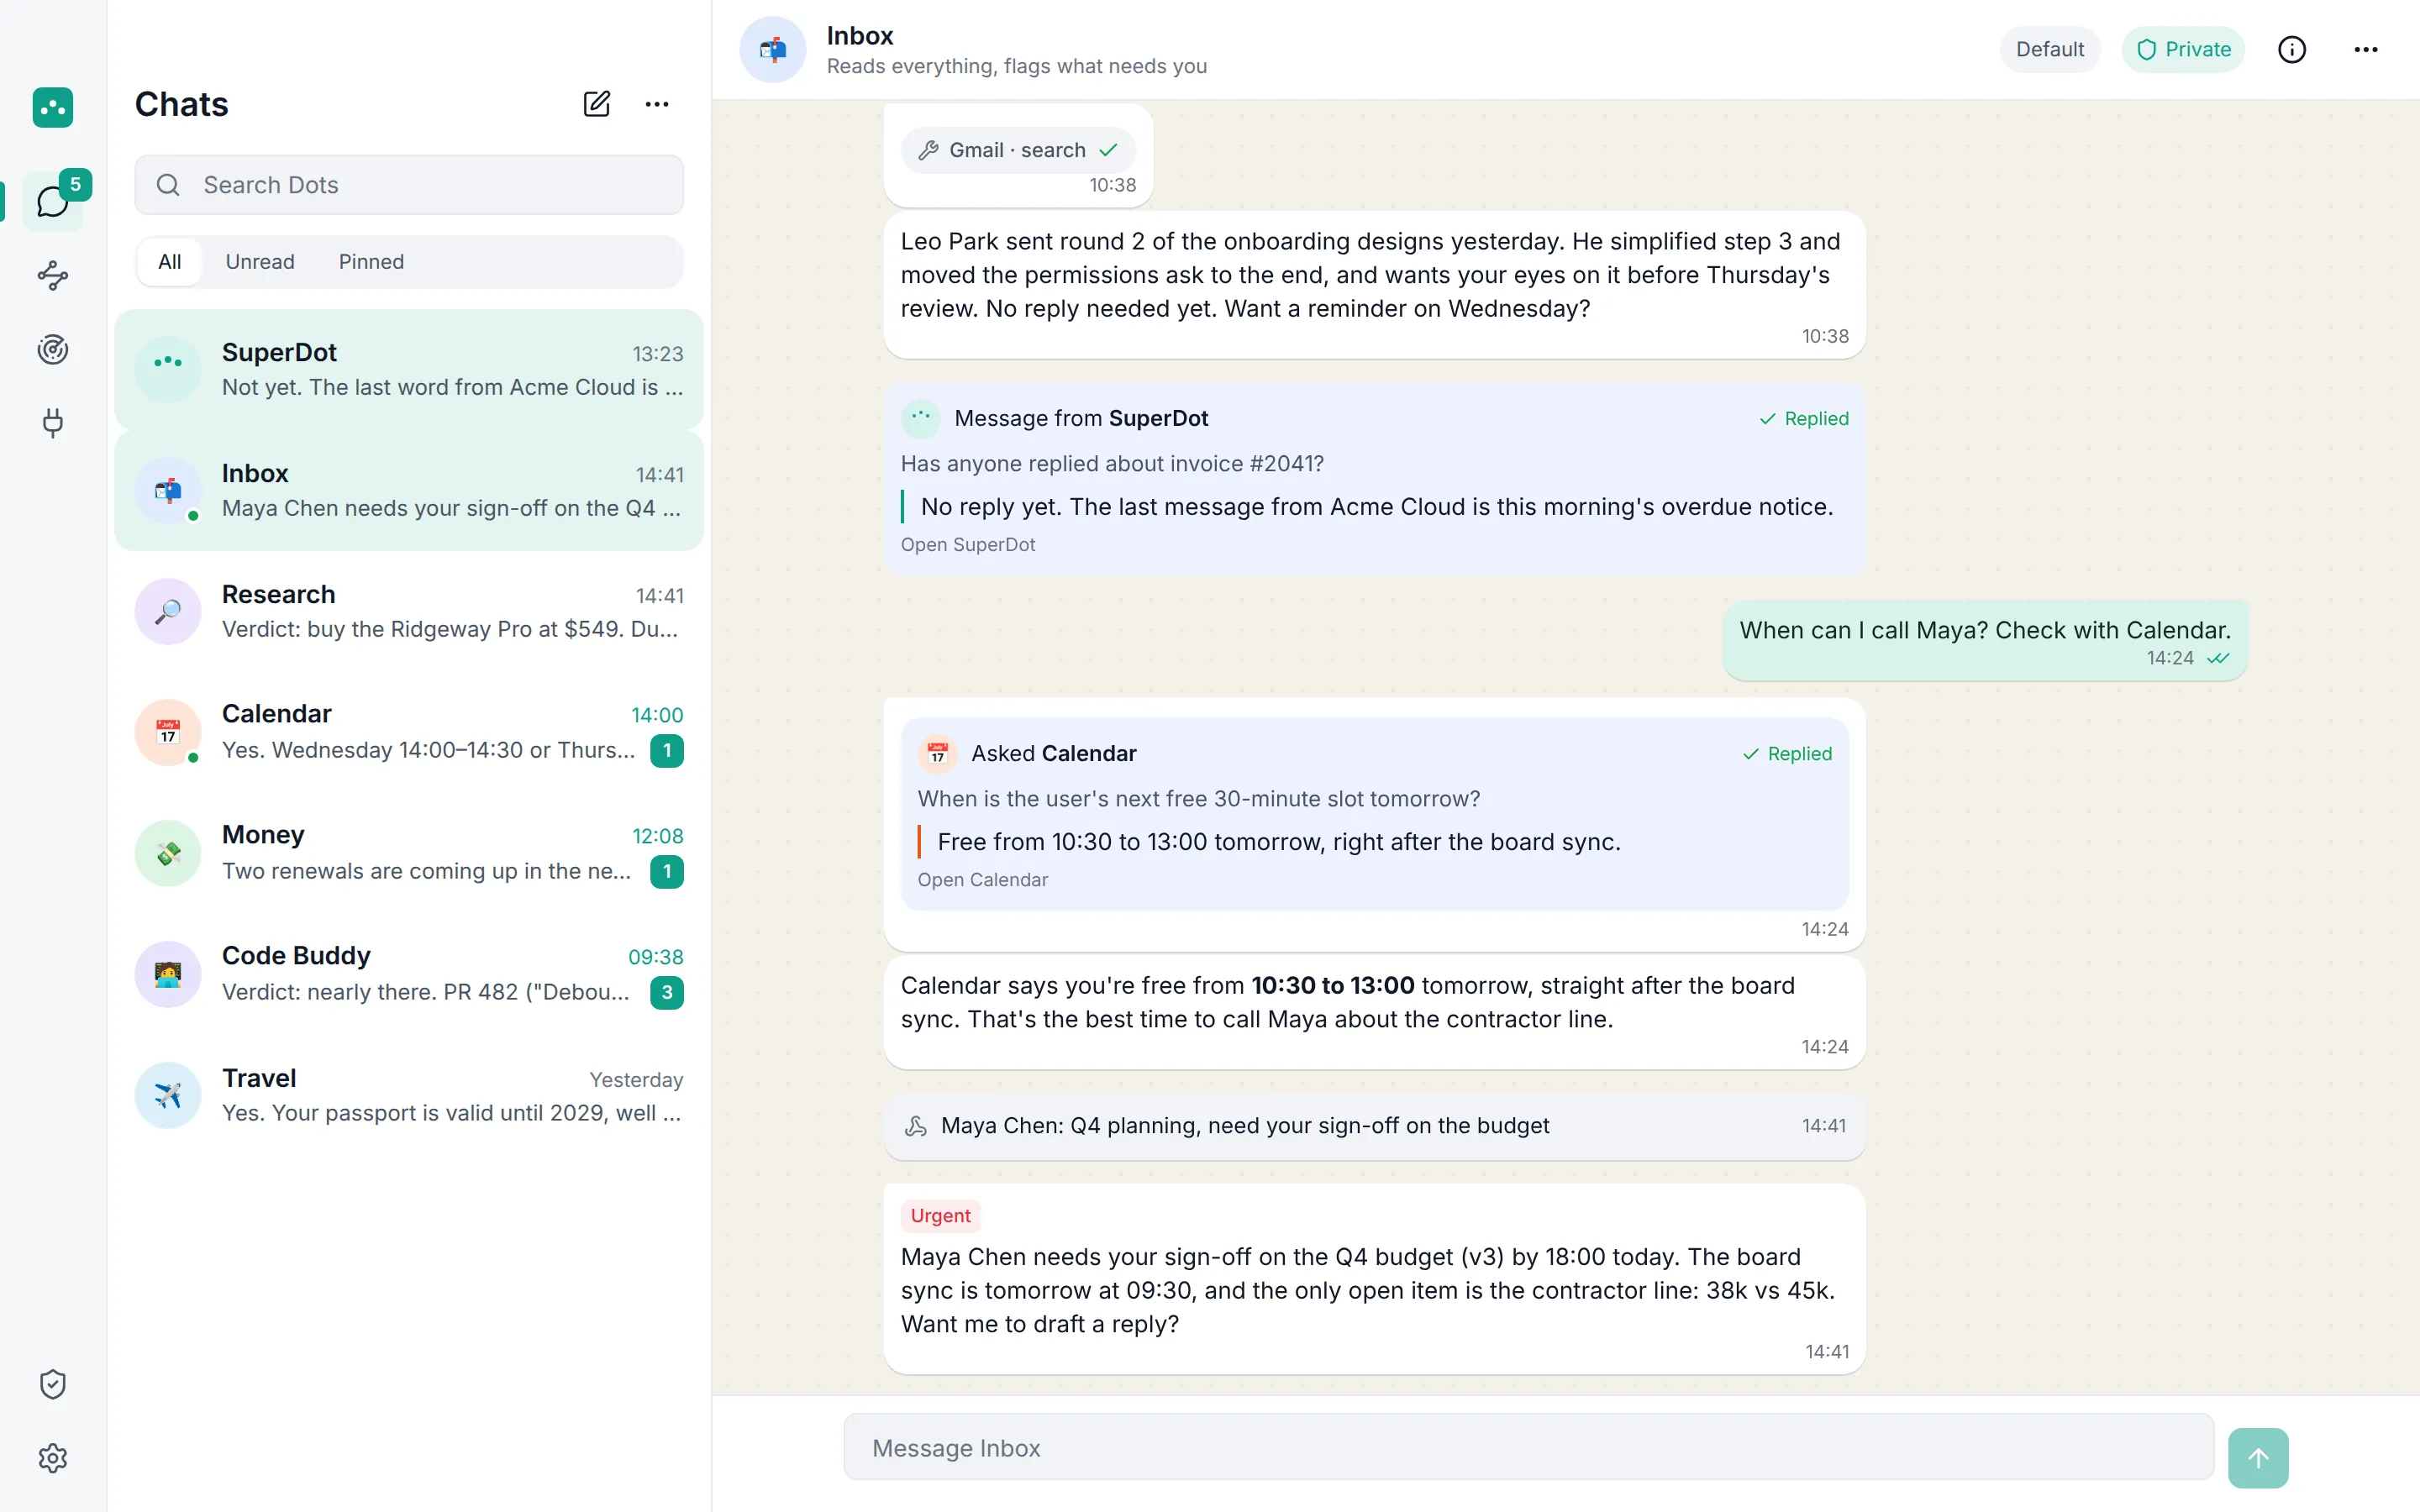2420x1512 pixels.
Task: Switch to the Pinned filter tab
Action: [x=371, y=262]
